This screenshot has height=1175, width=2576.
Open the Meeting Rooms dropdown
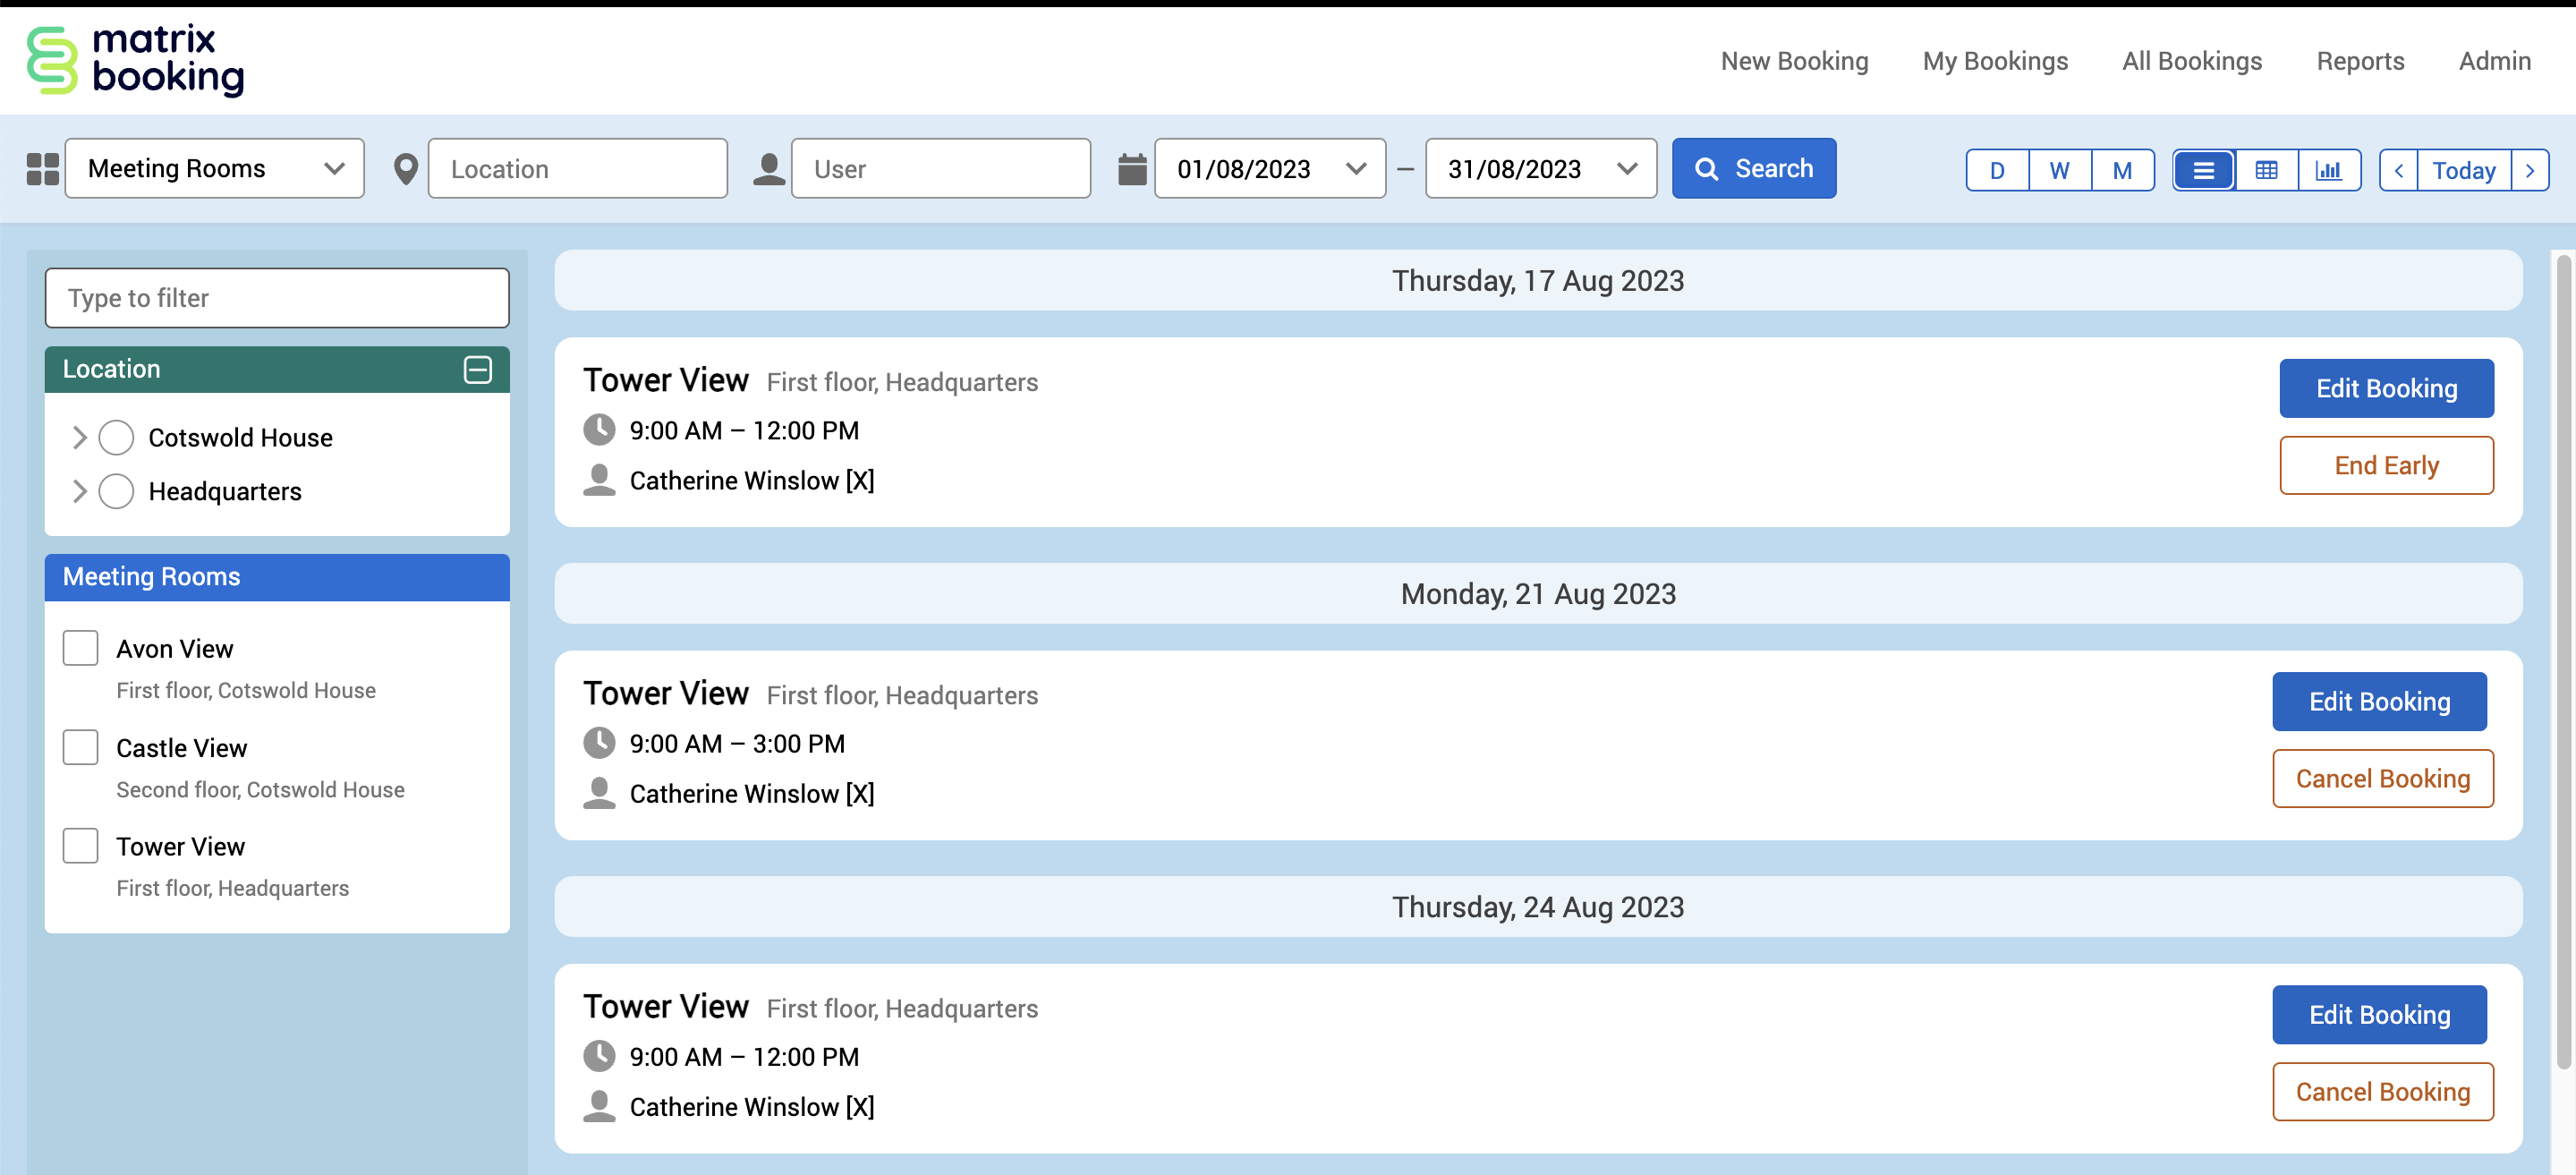[x=215, y=169]
